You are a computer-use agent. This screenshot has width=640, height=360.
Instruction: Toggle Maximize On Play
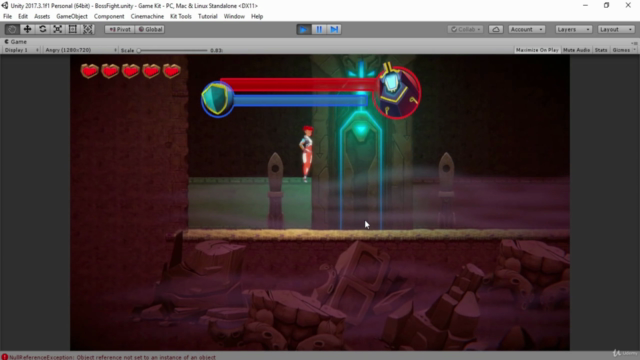[537, 50]
